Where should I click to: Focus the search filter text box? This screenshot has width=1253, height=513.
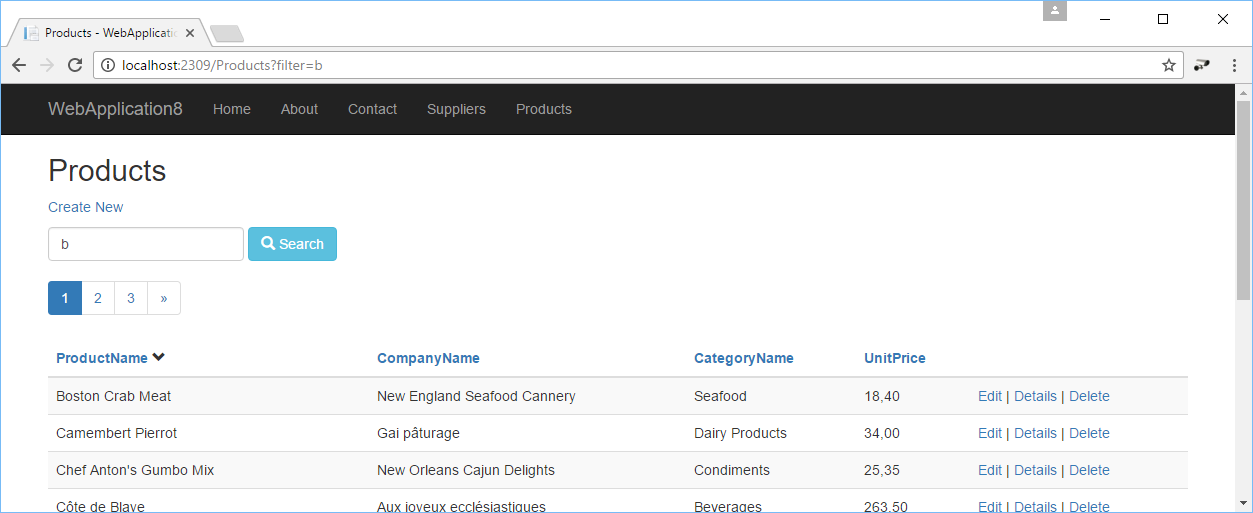point(146,244)
